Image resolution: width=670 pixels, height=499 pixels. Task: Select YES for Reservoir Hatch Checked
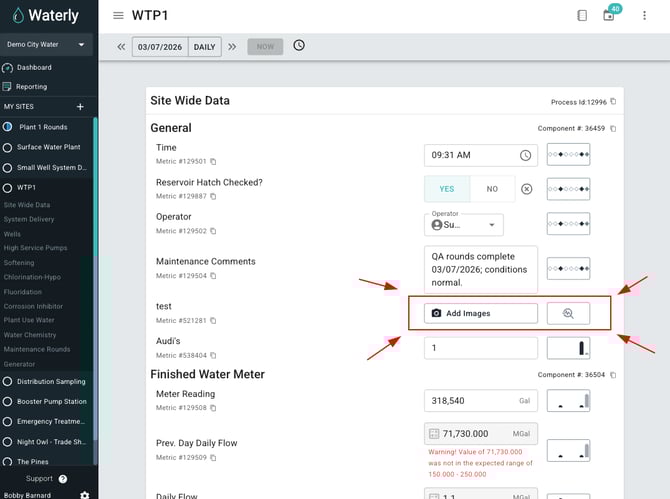[x=447, y=189]
